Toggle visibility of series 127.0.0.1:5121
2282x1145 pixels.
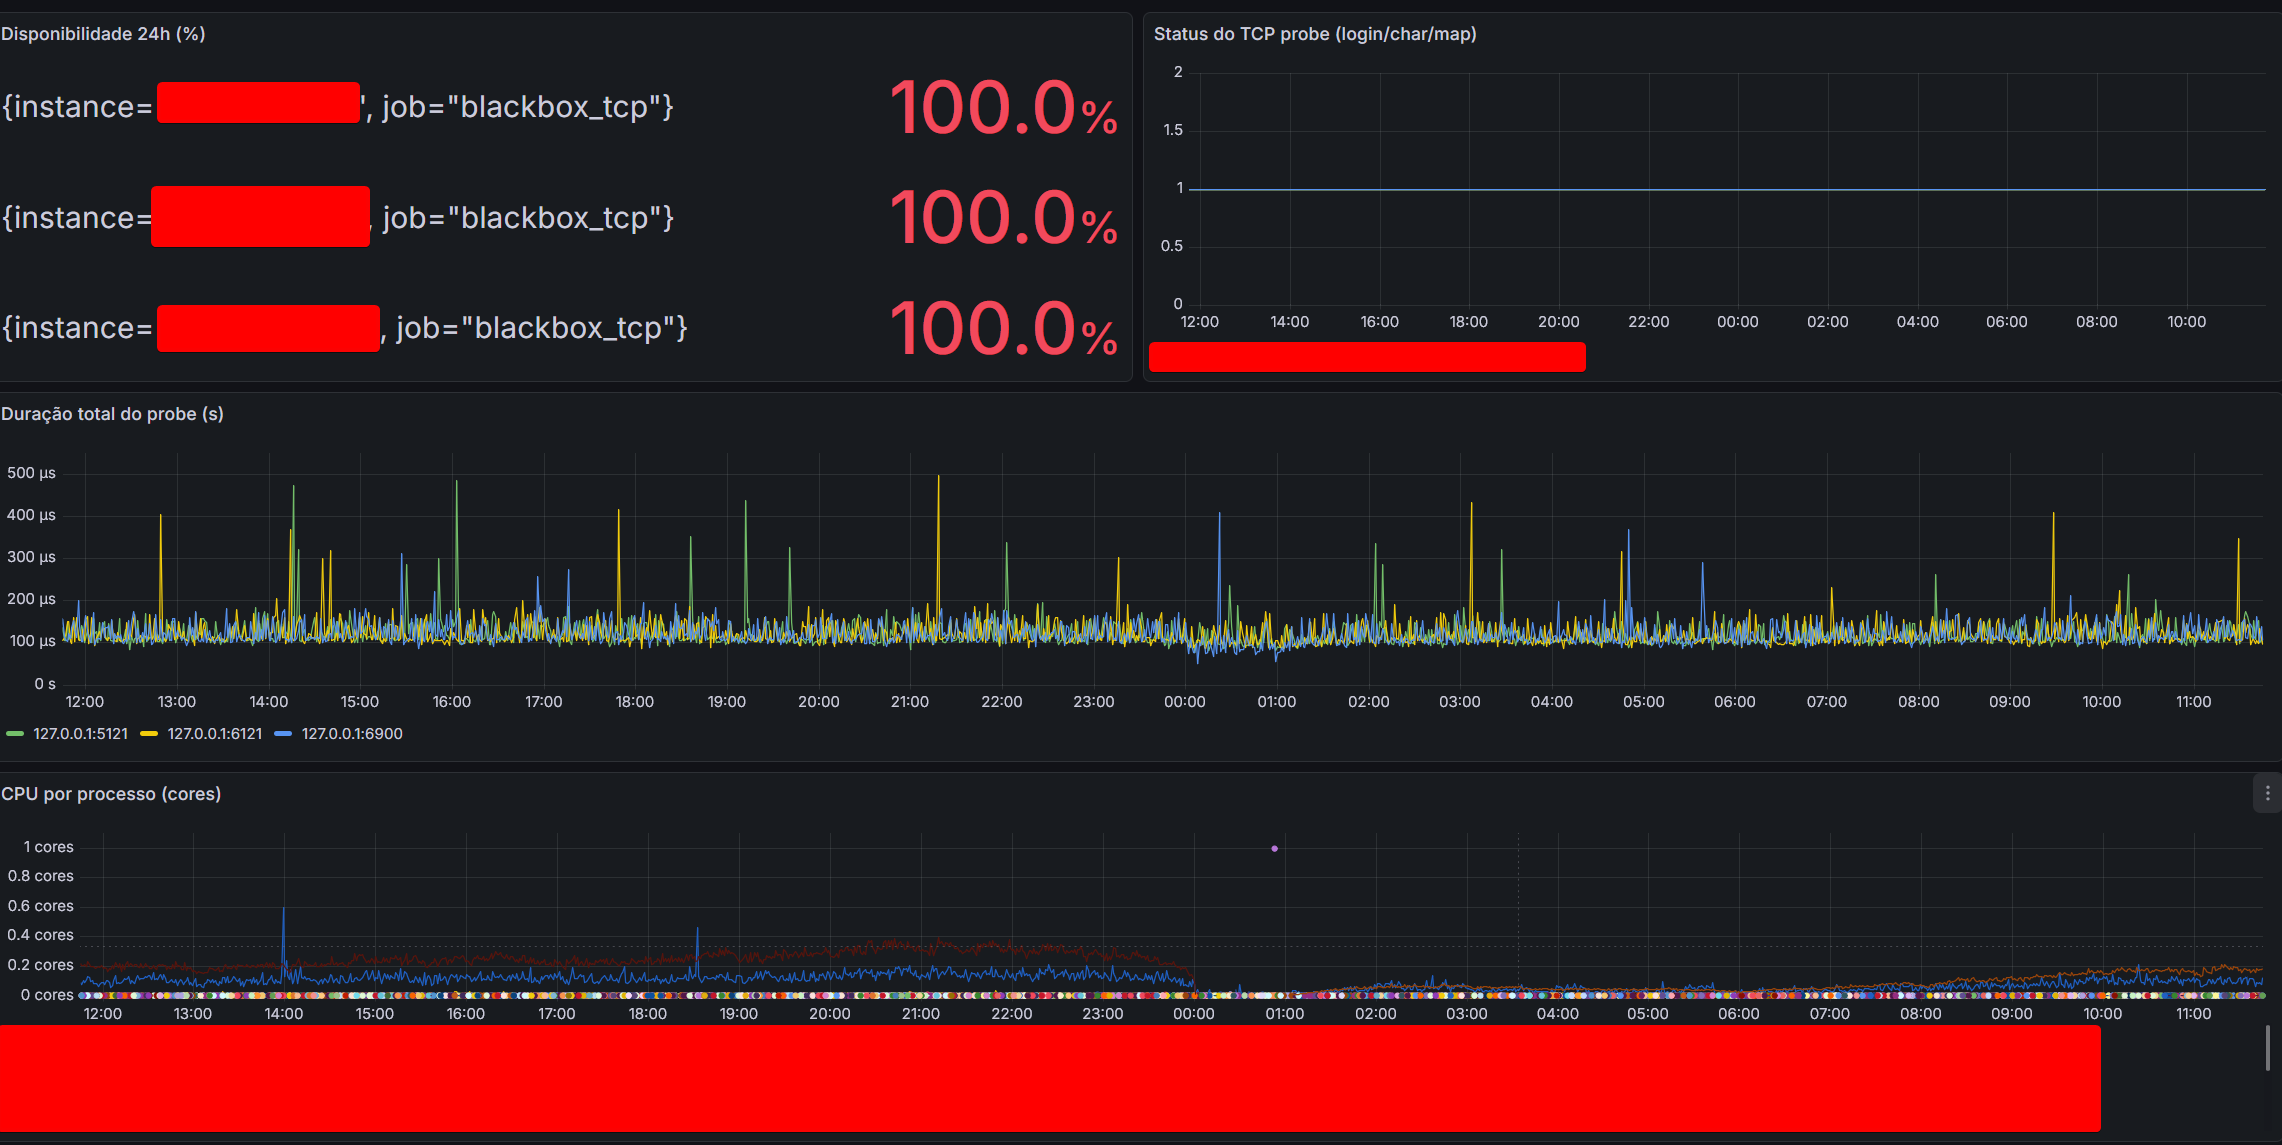(80, 734)
